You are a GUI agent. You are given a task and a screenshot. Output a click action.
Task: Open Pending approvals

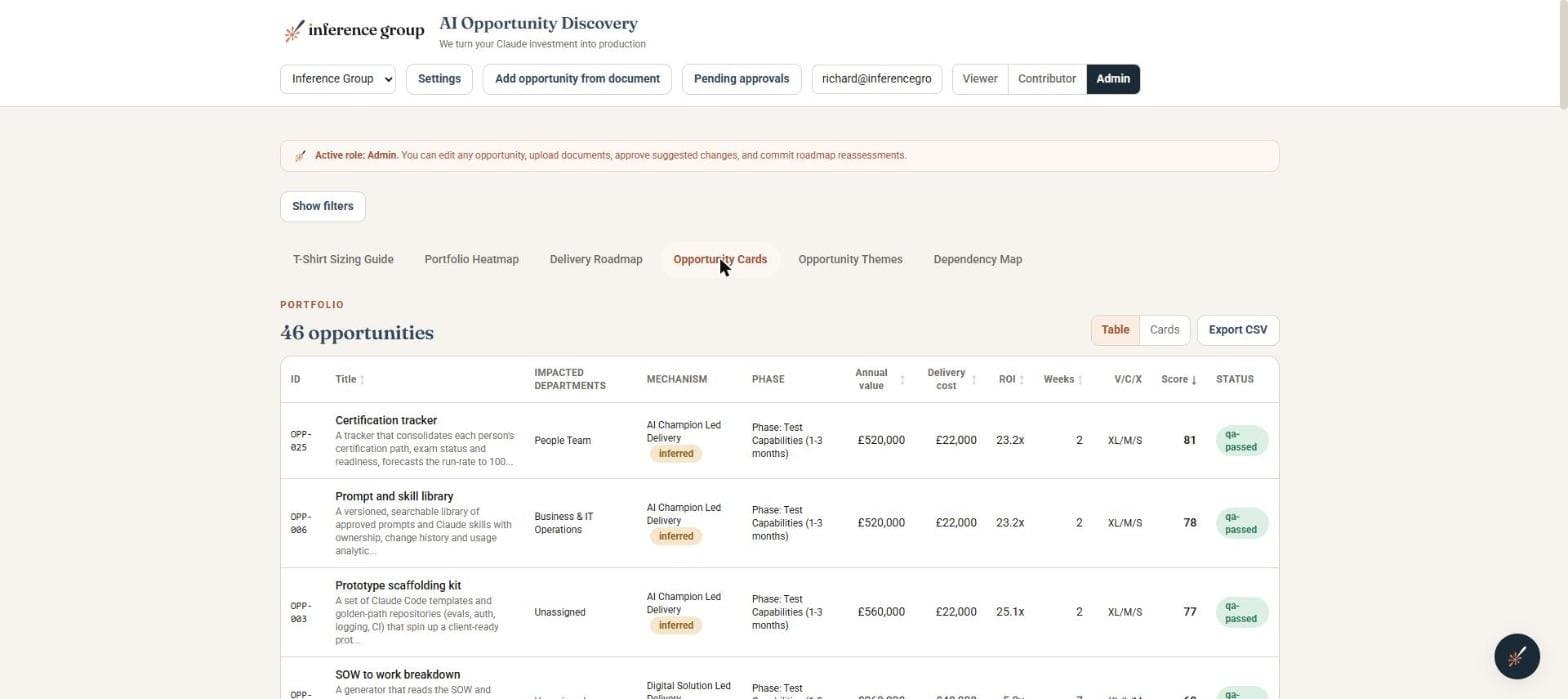(x=741, y=79)
